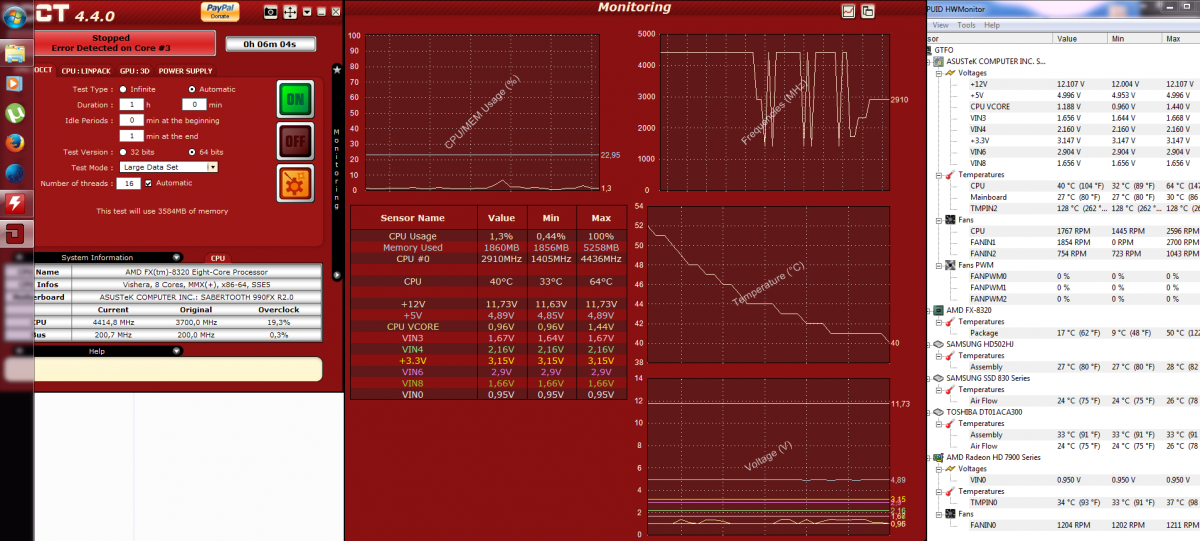Click the Memory Used row in OCCT table

click(x=489, y=247)
